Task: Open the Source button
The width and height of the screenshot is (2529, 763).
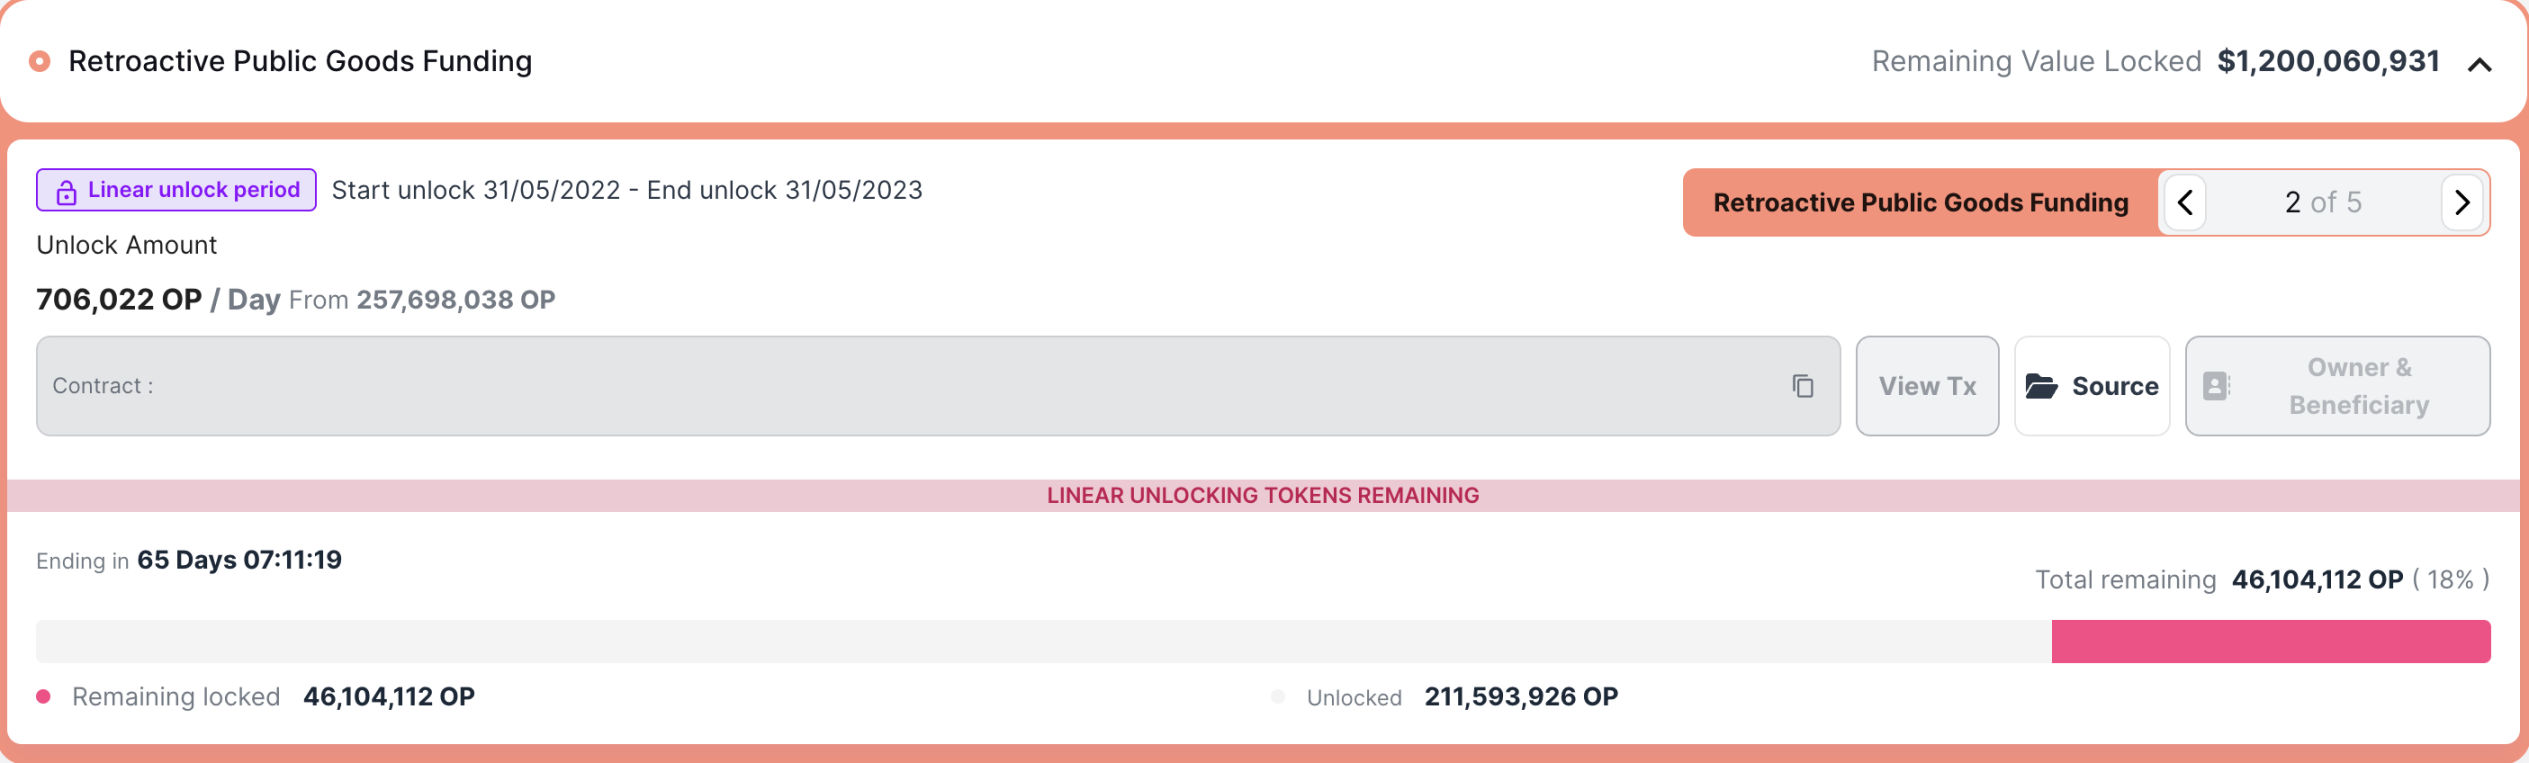Action: (x=2092, y=386)
